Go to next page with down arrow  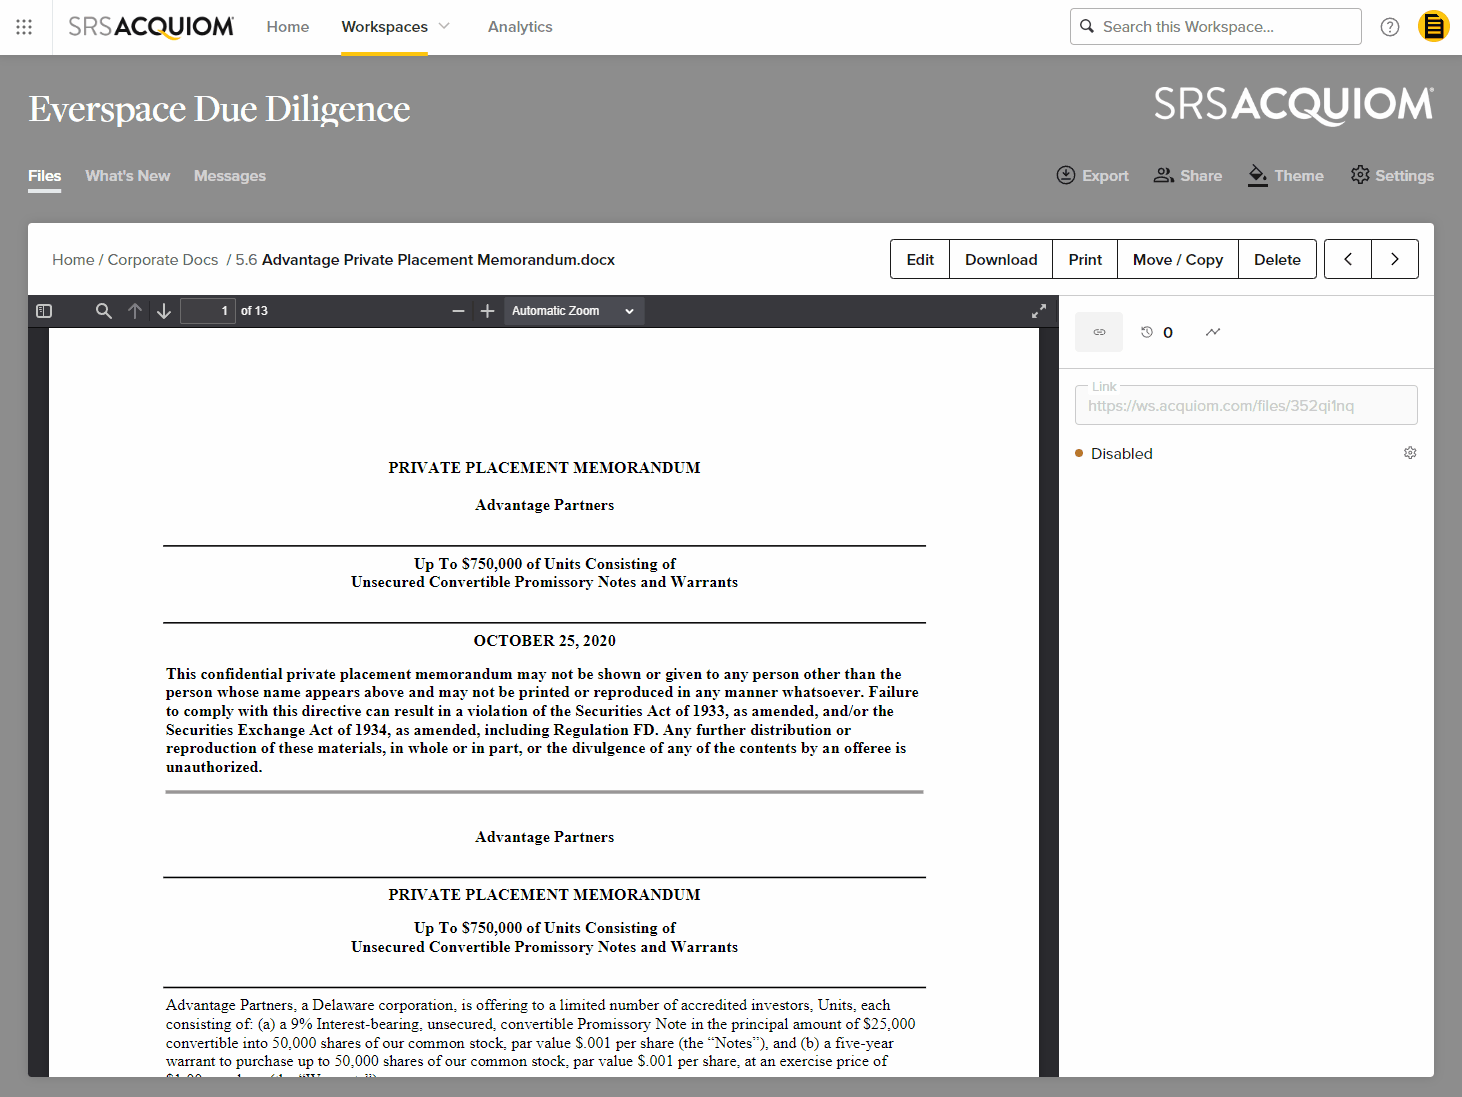click(x=164, y=311)
